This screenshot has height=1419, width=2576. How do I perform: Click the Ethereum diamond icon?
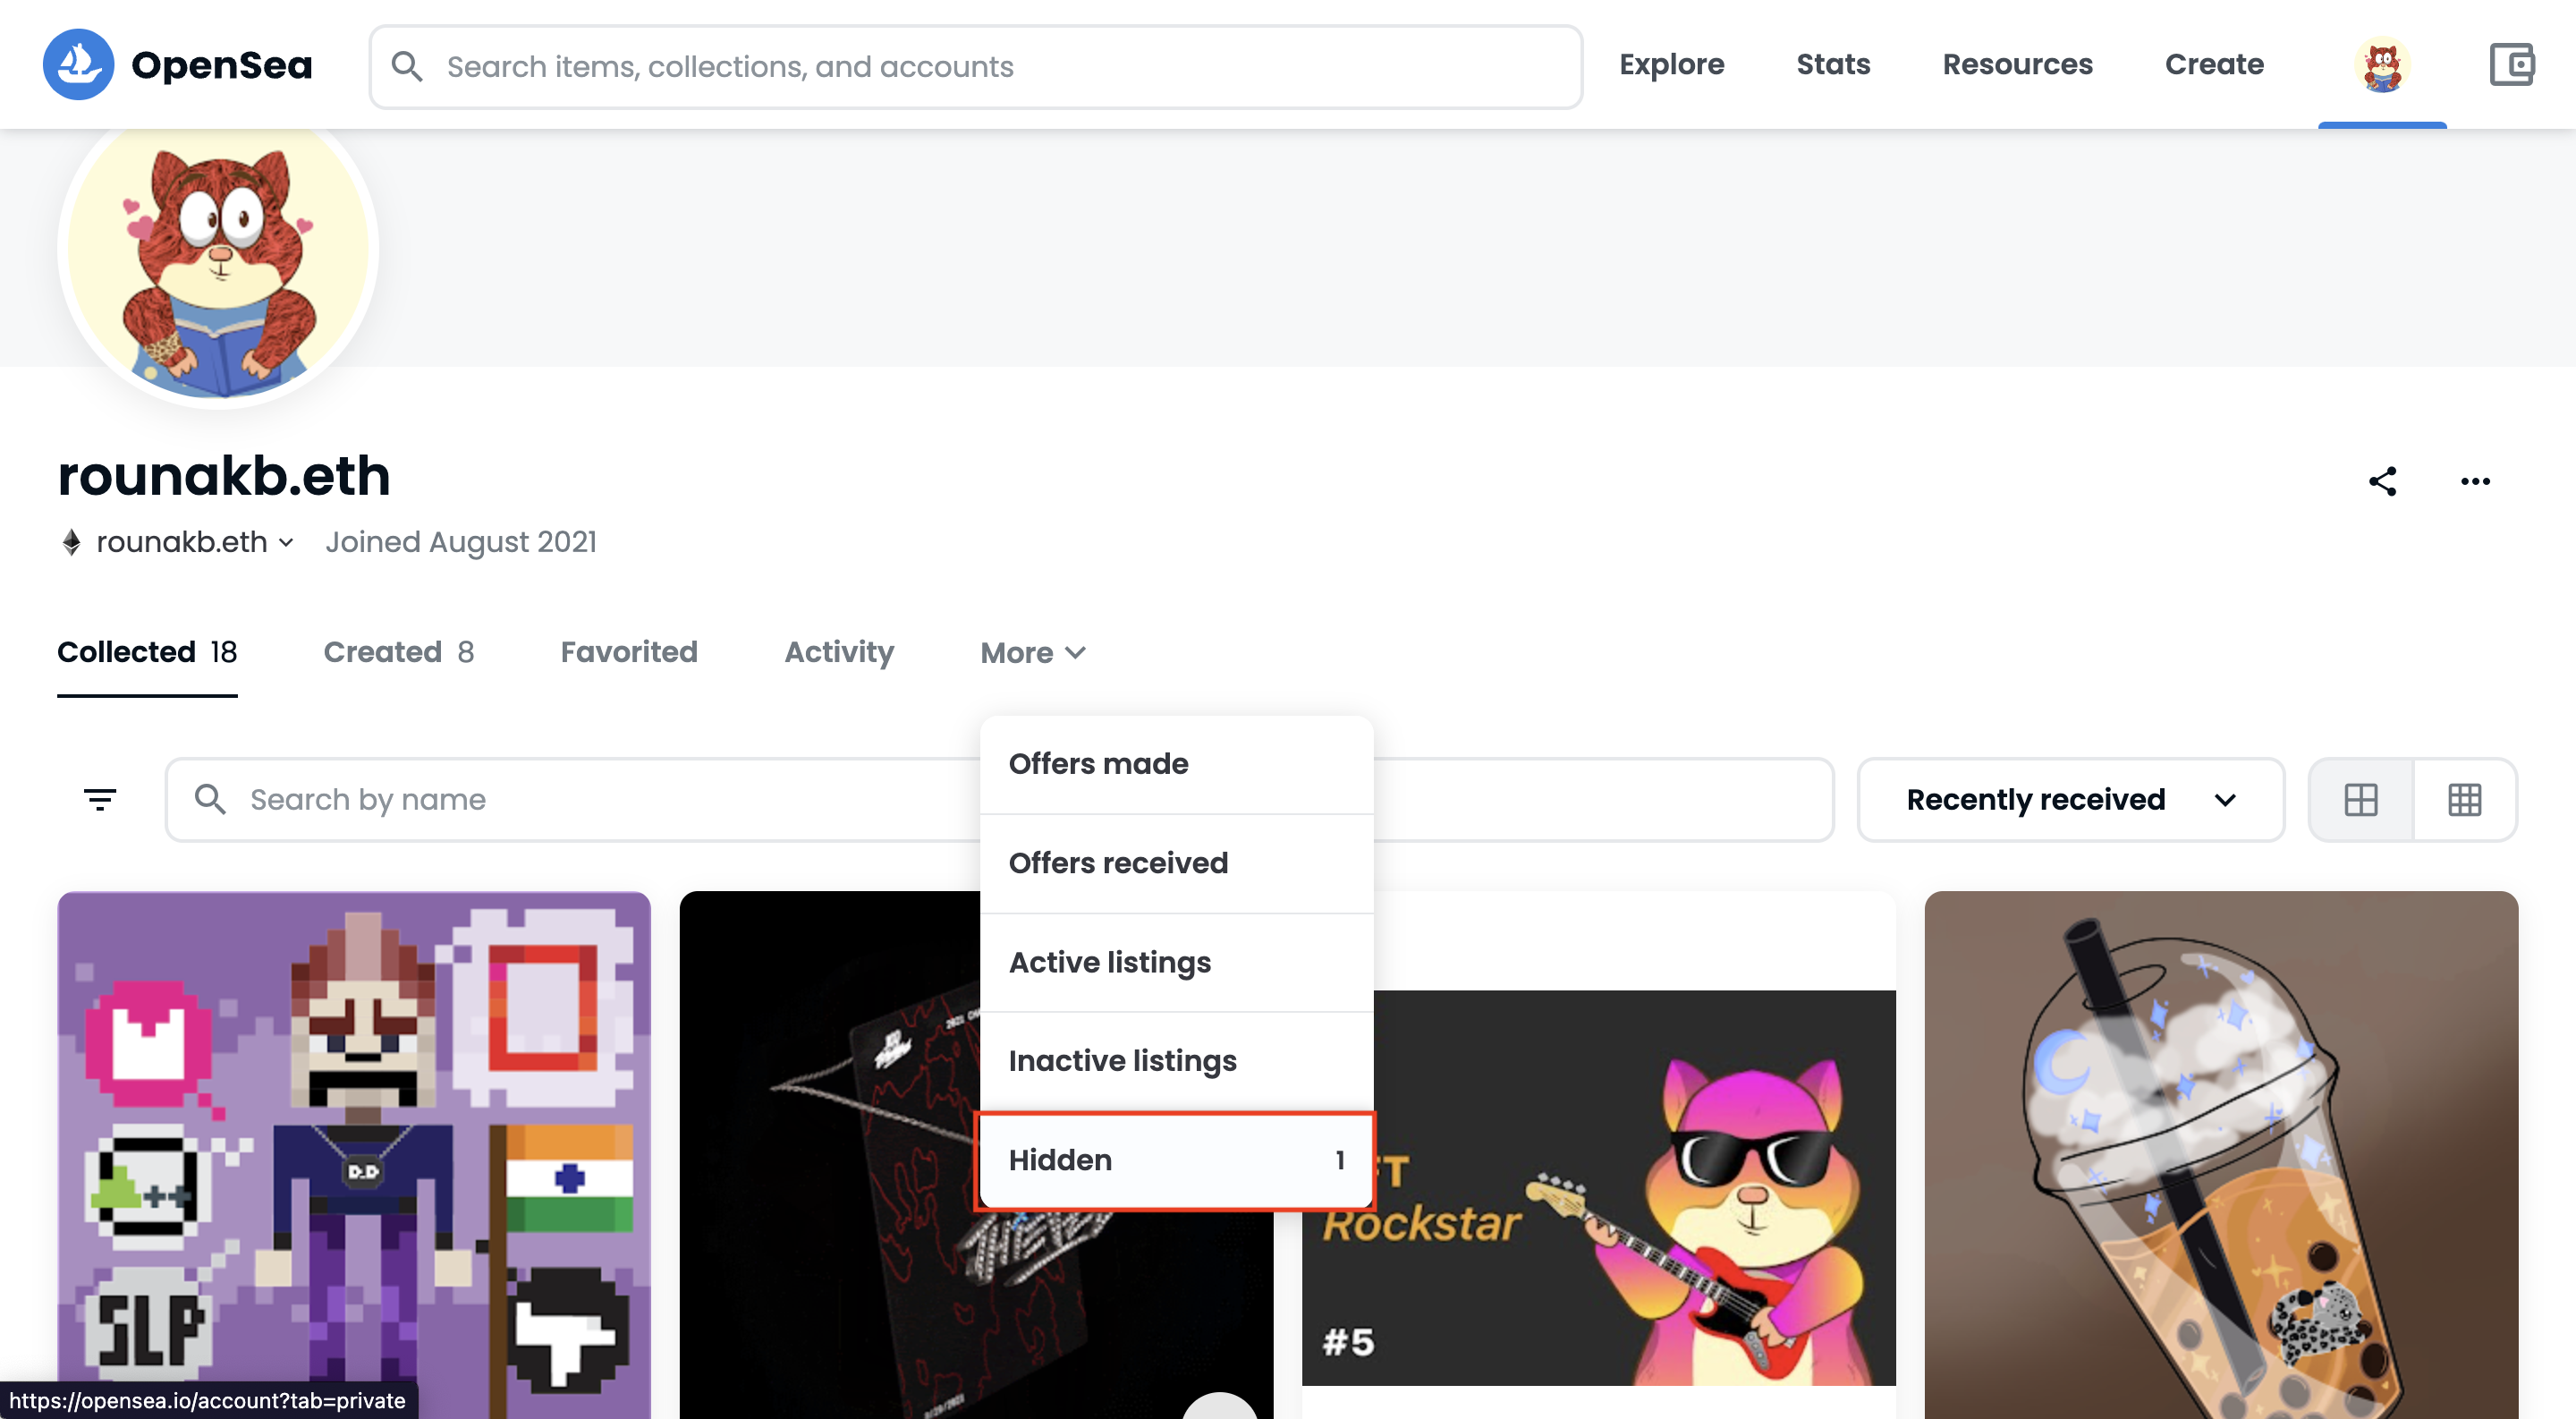[x=72, y=542]
